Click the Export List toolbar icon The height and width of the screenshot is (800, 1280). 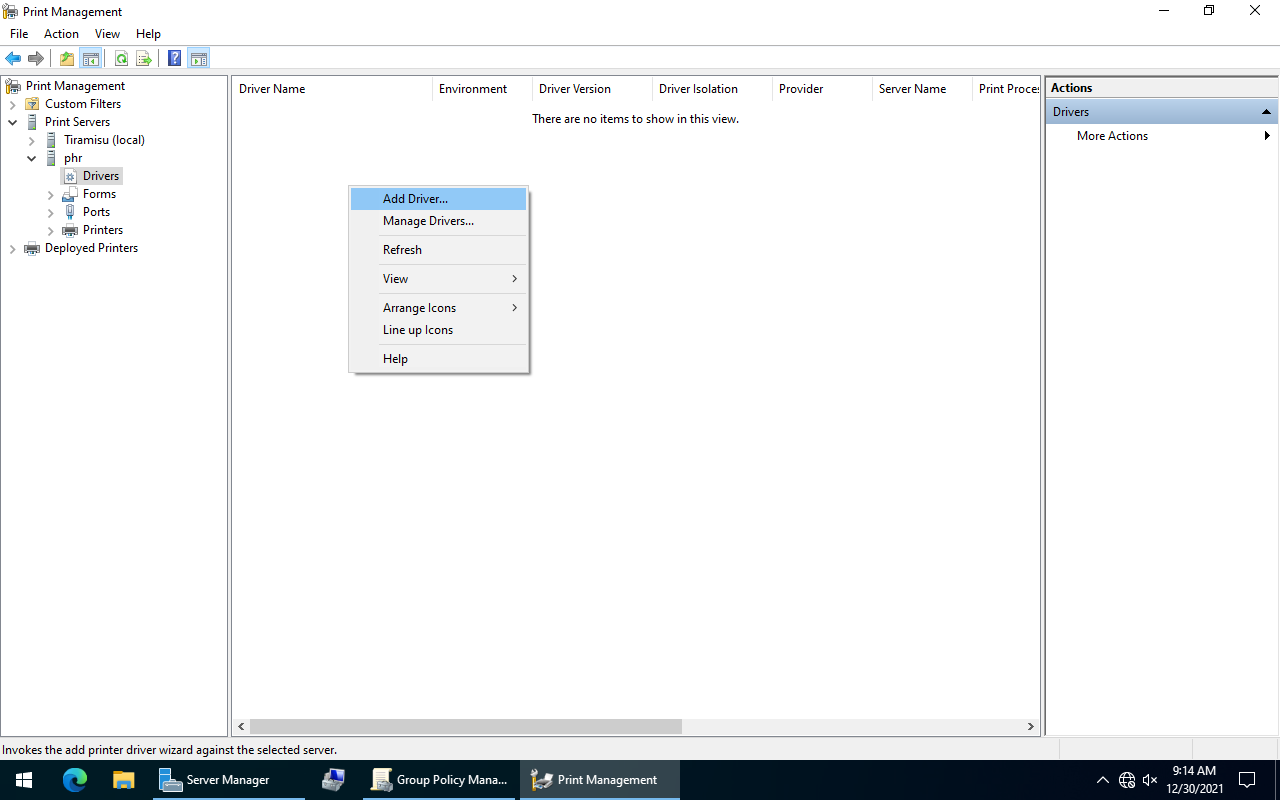(144, 57)
